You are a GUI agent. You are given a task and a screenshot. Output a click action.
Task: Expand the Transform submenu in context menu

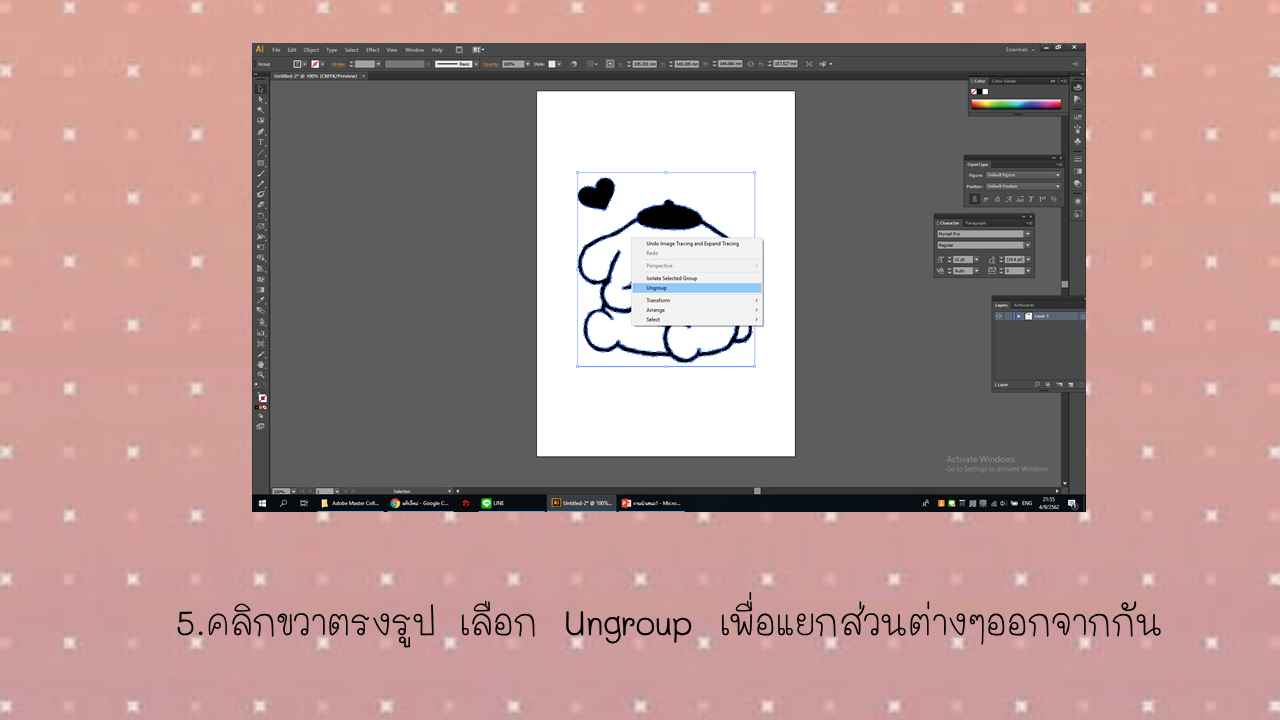(696, 300)
